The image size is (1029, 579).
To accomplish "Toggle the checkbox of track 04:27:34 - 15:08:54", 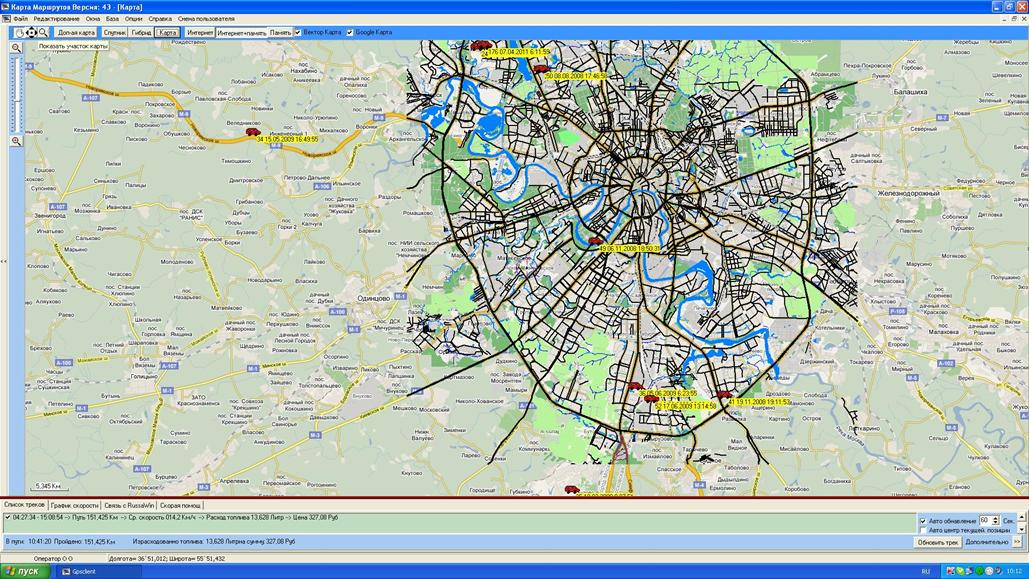I will pos(8,517).
